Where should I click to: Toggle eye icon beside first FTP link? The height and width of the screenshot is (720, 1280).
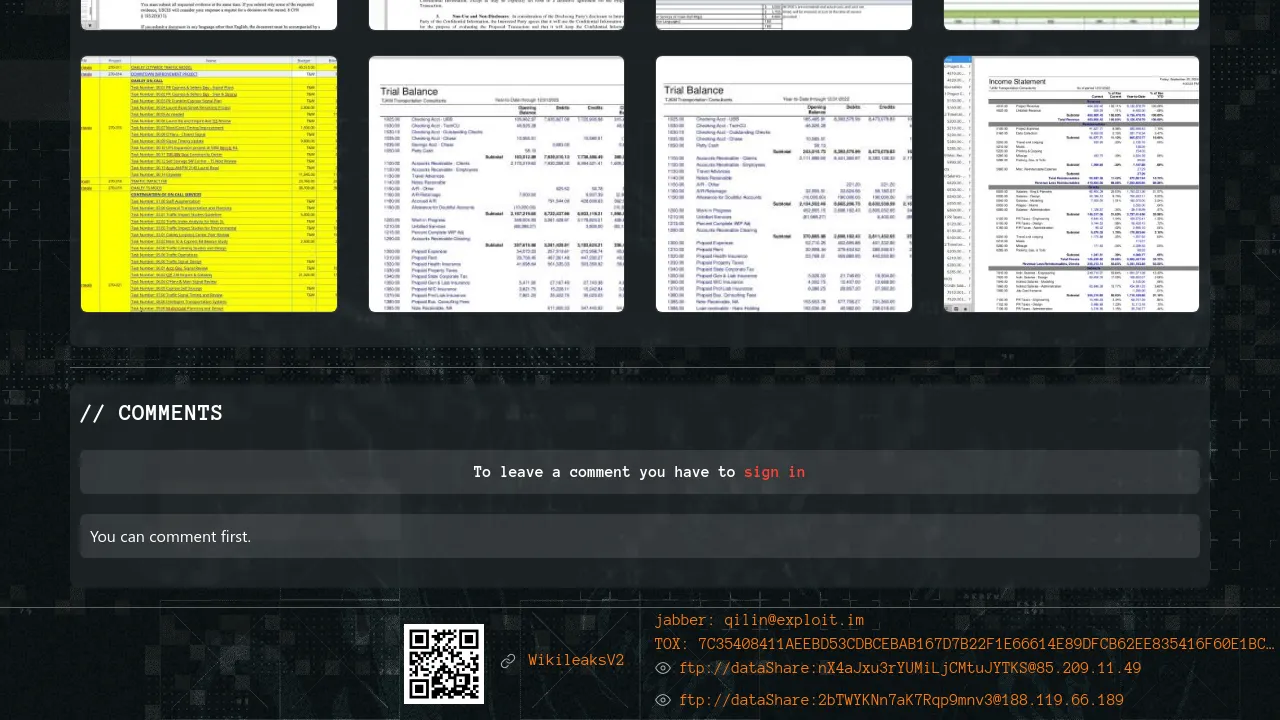click(x=663, y=669)
